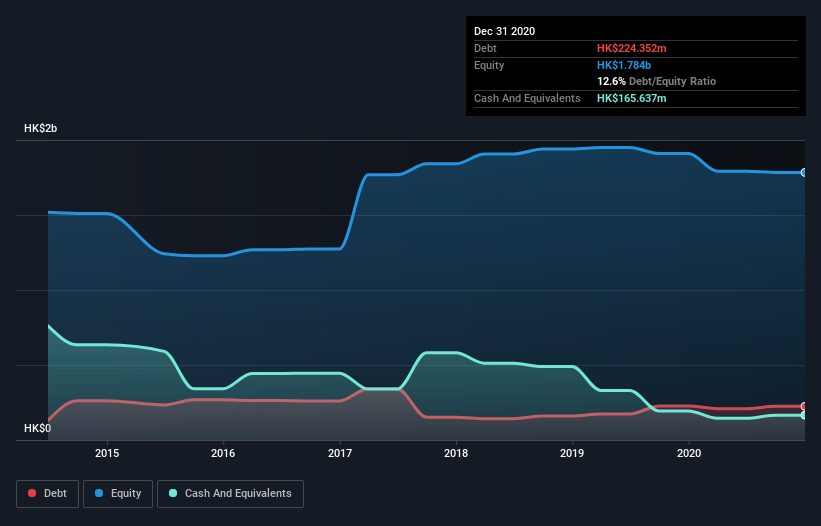Toggle Cash And Equivalents legend button

point(230,494)
